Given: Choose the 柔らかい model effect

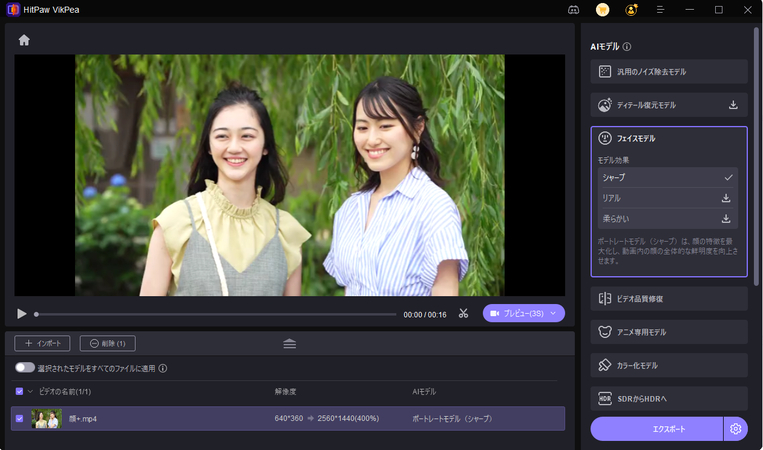Looking at the screenshot, I should pyautogui.click(x=667, y=219).
